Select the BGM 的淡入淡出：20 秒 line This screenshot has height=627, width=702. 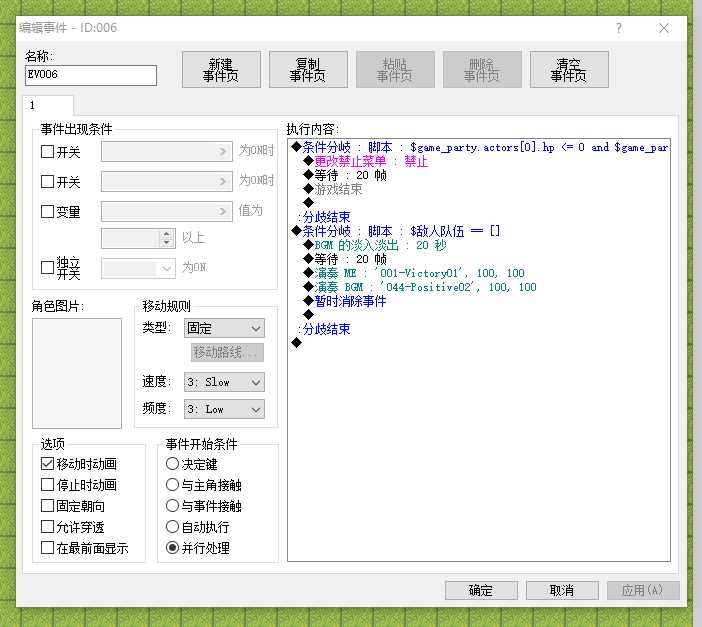click(x=375, y=245)
